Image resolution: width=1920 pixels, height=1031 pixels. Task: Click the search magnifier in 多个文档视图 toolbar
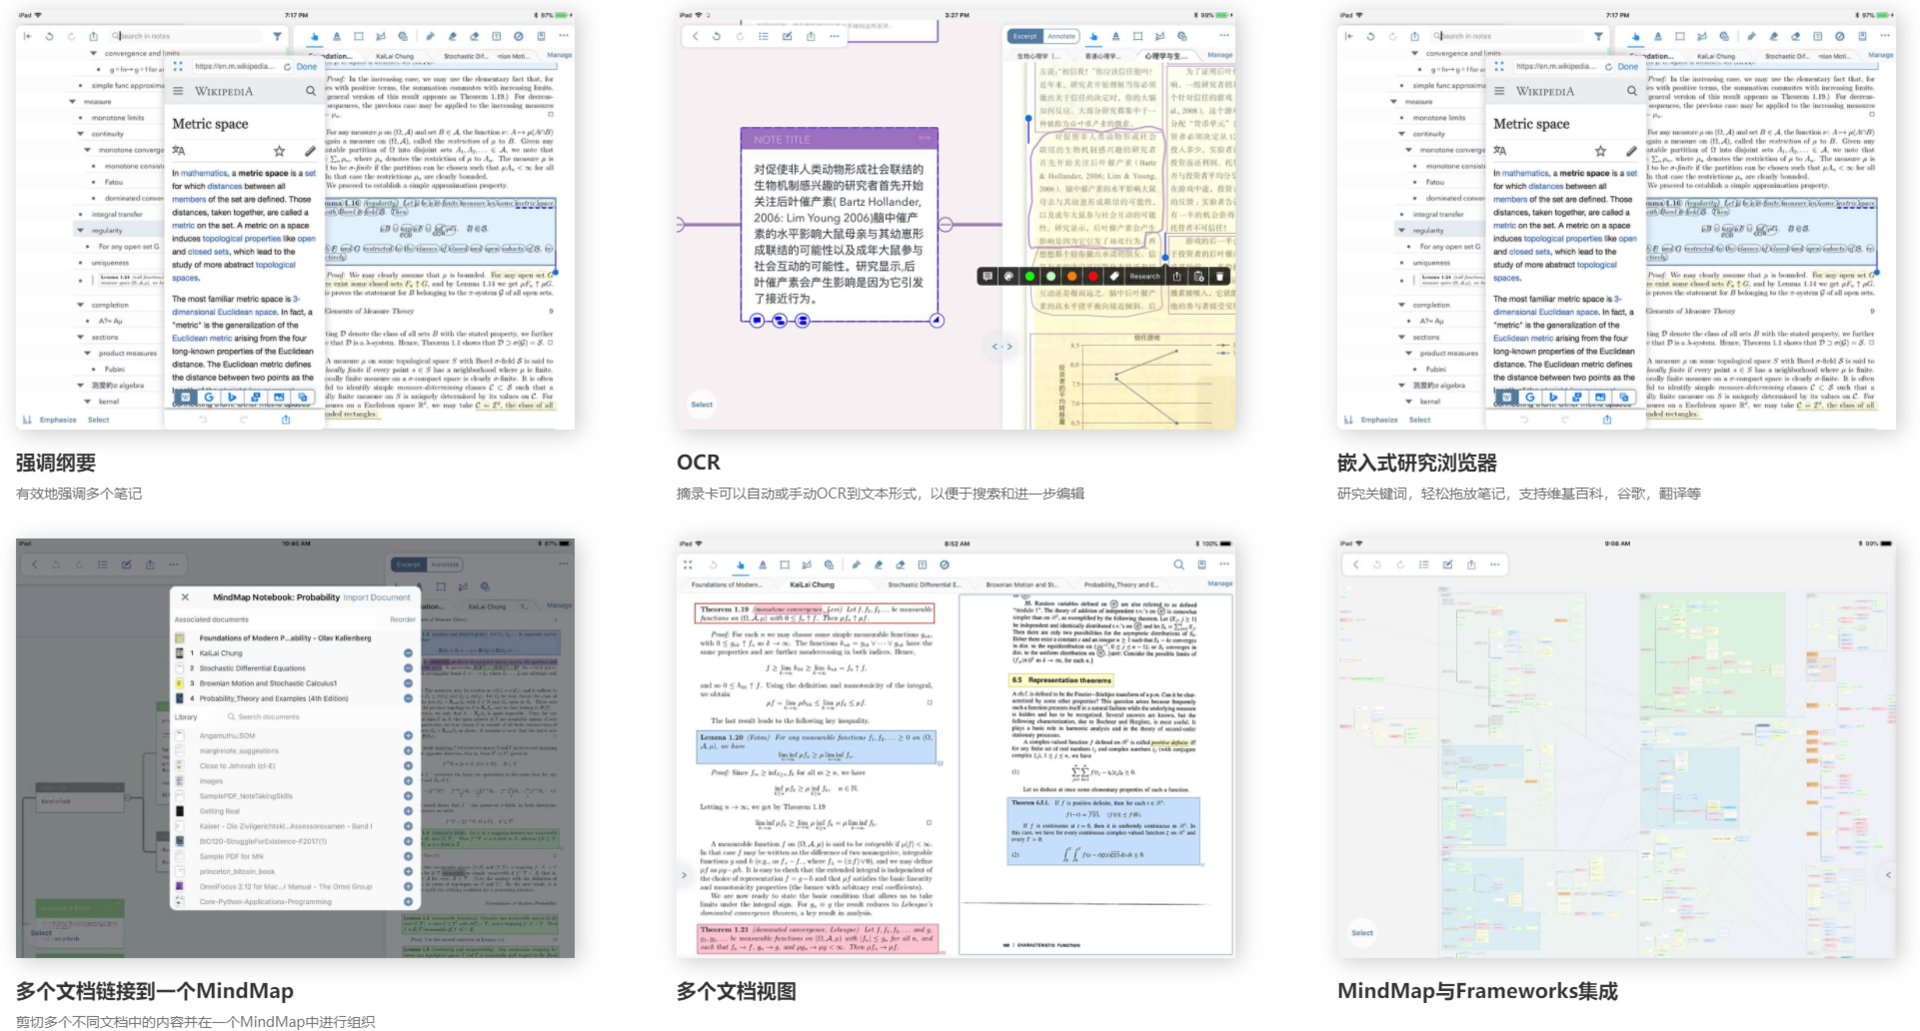pyautogui.click(x=1179, y=564)
